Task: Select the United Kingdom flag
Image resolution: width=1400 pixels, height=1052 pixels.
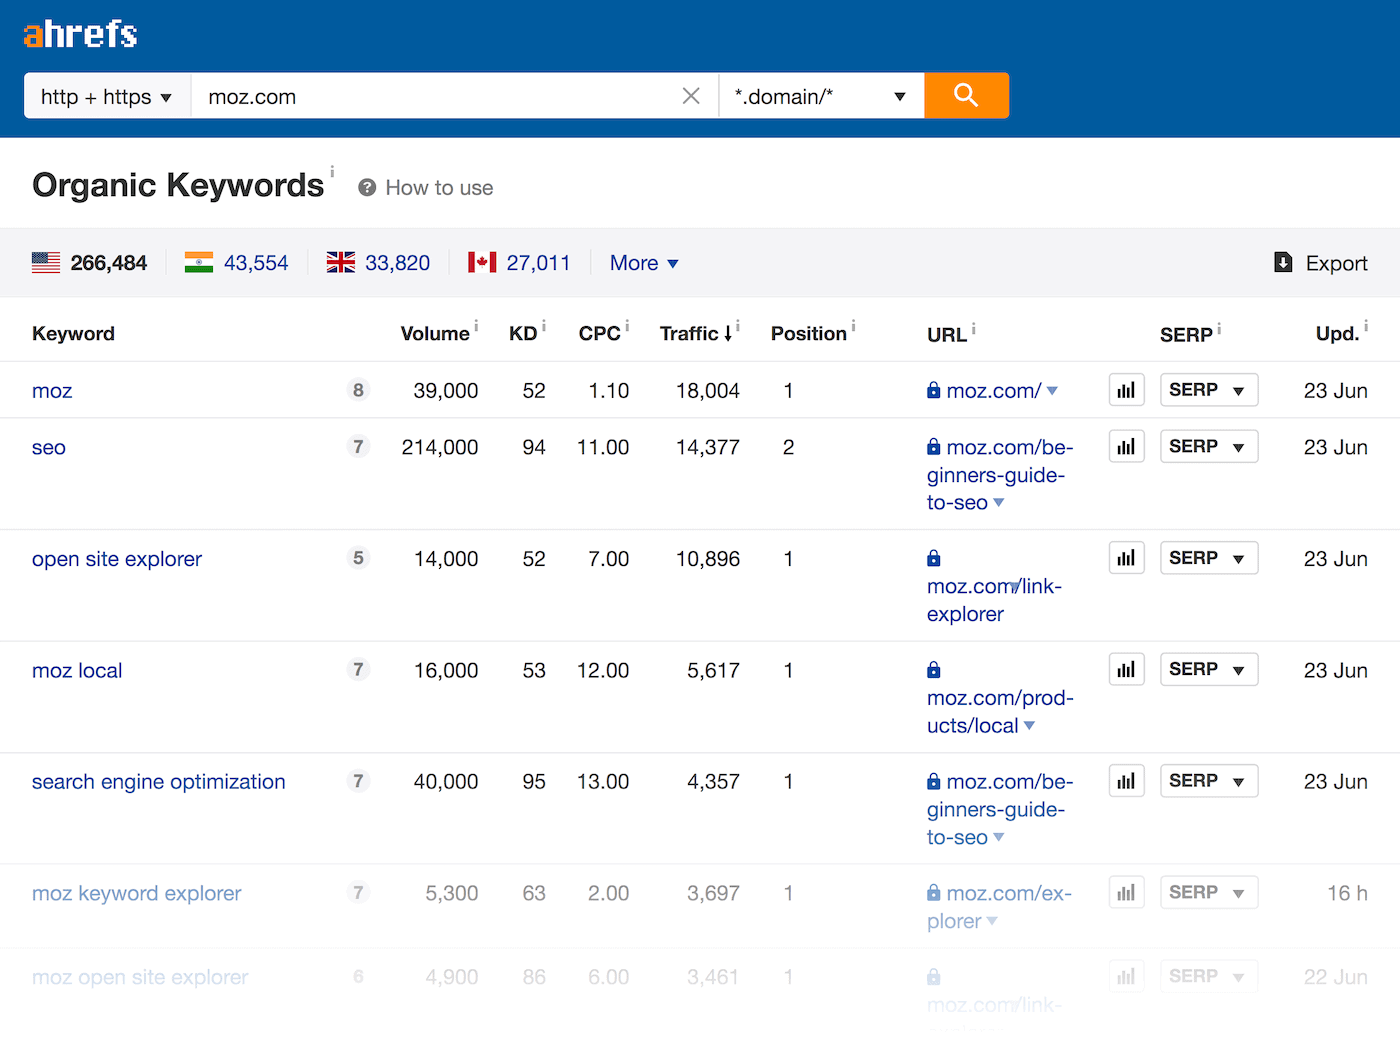Action: point(341,262)
